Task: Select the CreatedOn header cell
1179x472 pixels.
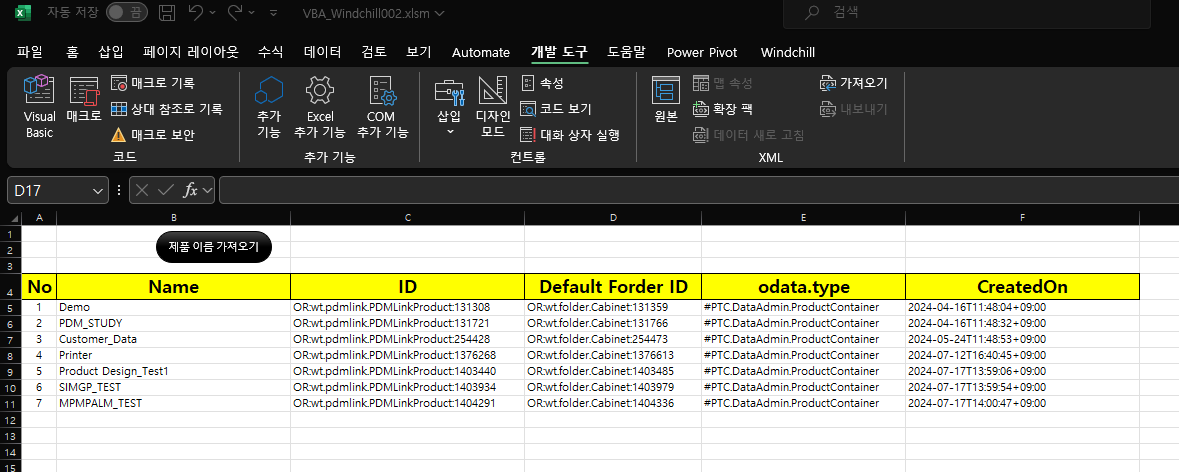Action: coord(1023,286)
